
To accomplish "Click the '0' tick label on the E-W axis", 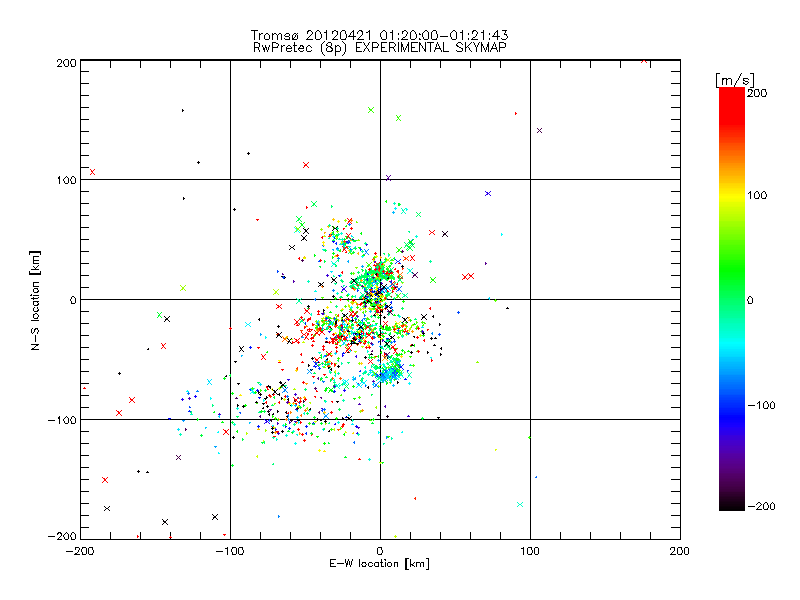I will pyautogui.click(x=380, y=551).
